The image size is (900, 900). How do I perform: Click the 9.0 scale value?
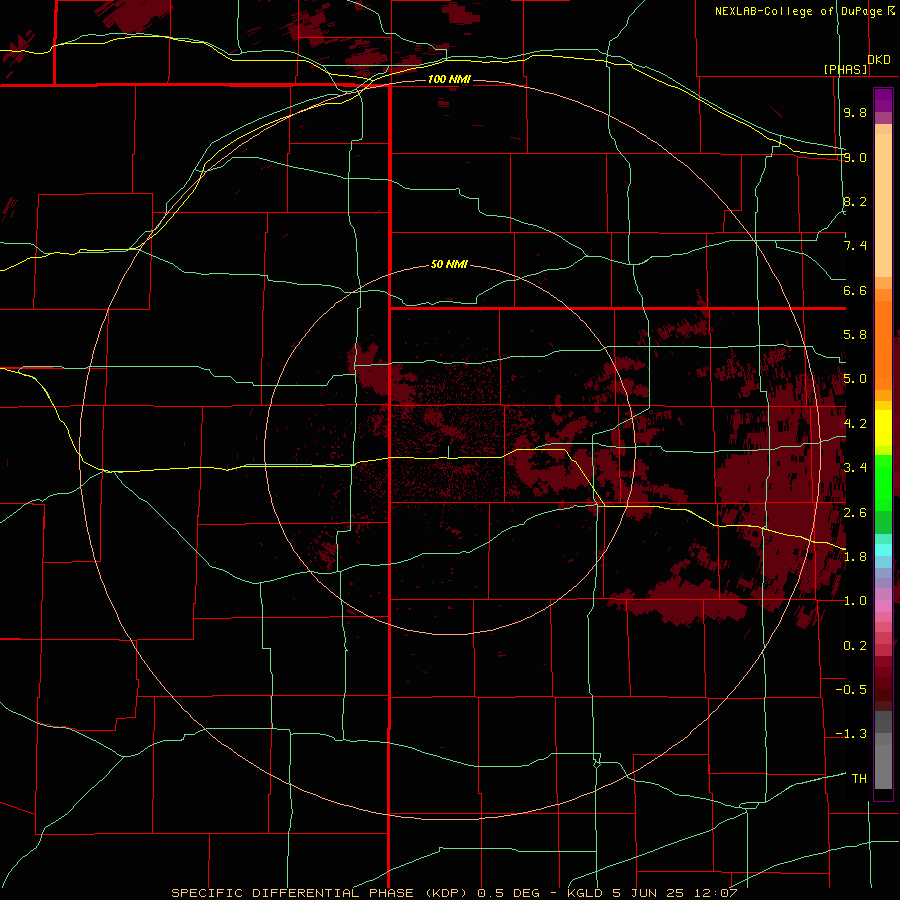click(x=855, y=157)
